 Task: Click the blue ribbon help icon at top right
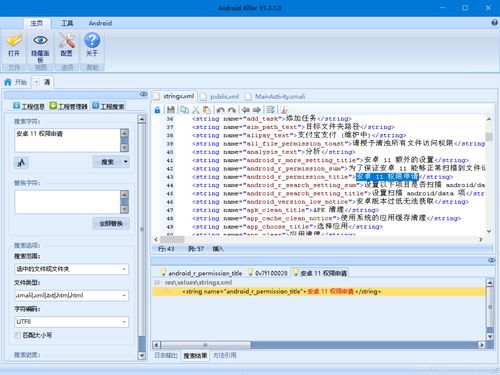tap(495, 23)
